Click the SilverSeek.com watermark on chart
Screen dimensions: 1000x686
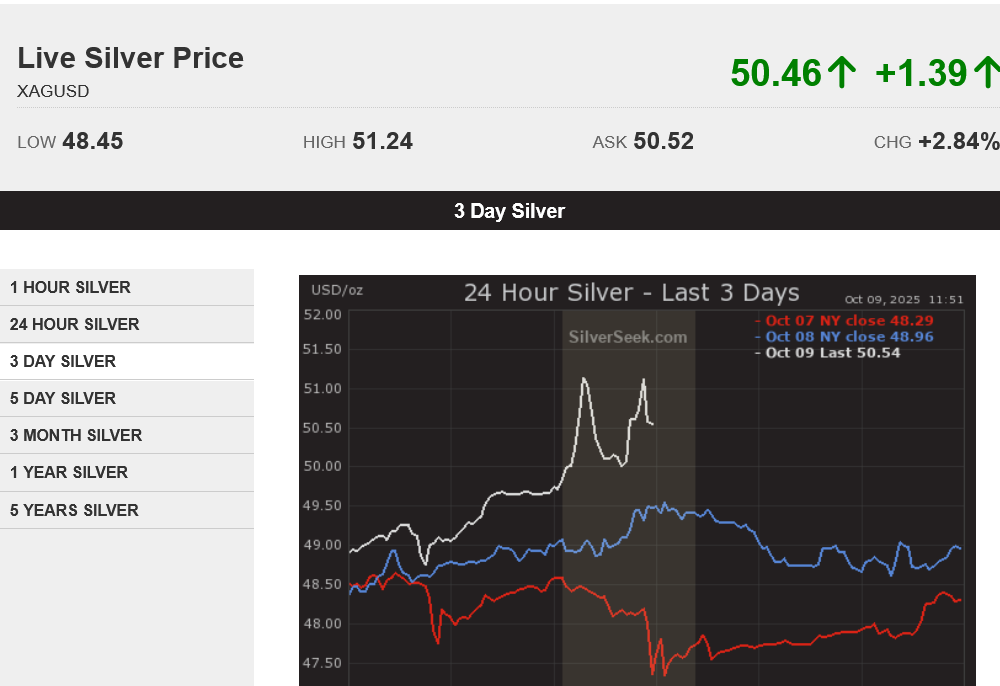(627, 337)
